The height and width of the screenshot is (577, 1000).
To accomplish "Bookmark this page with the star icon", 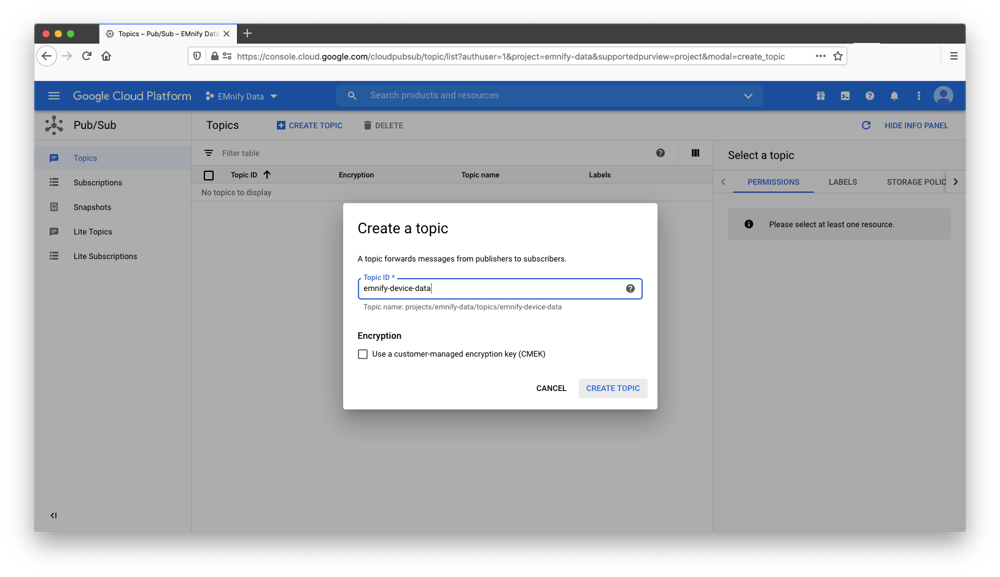I will click(838, 56).
